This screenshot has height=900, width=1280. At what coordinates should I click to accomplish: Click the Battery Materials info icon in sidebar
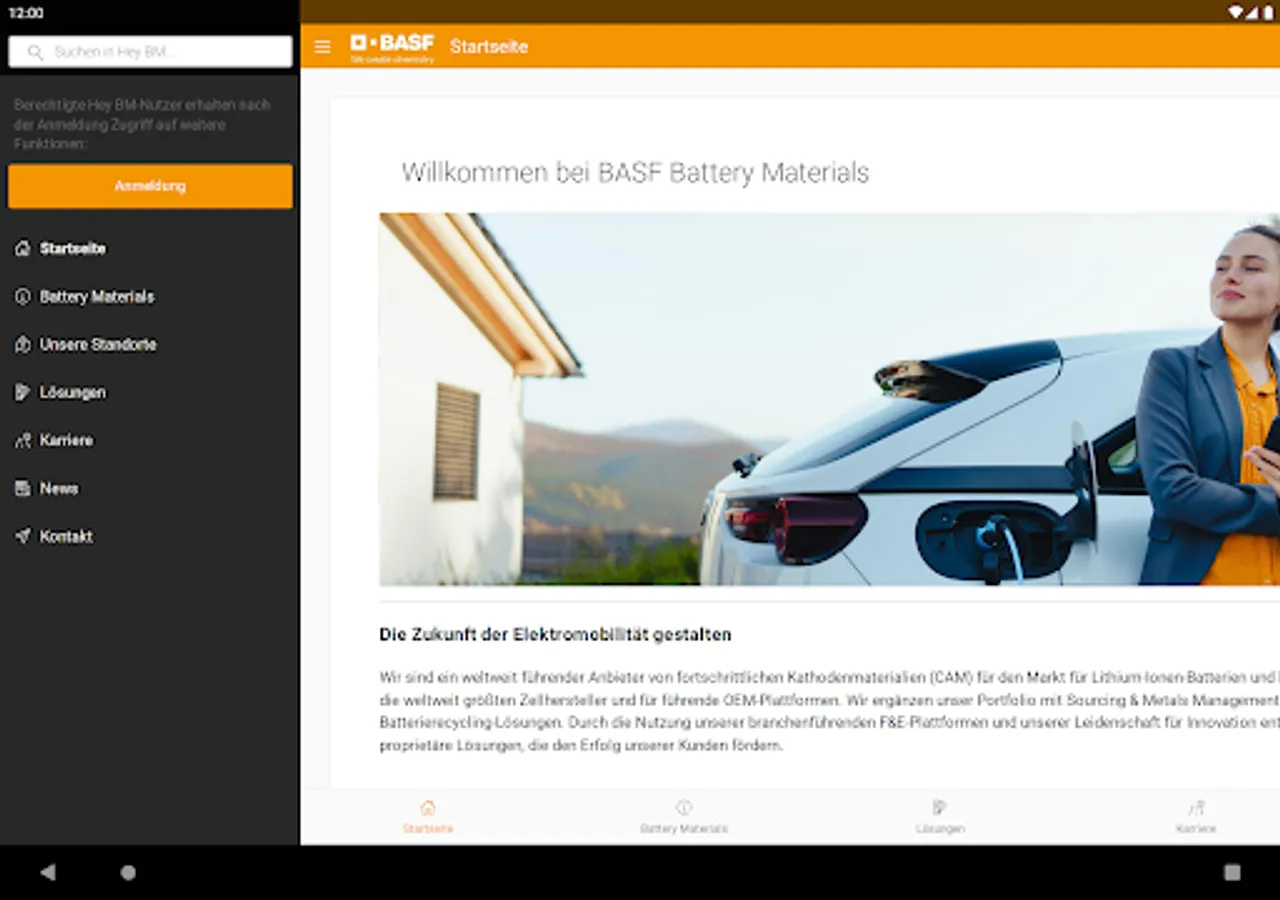22,296
